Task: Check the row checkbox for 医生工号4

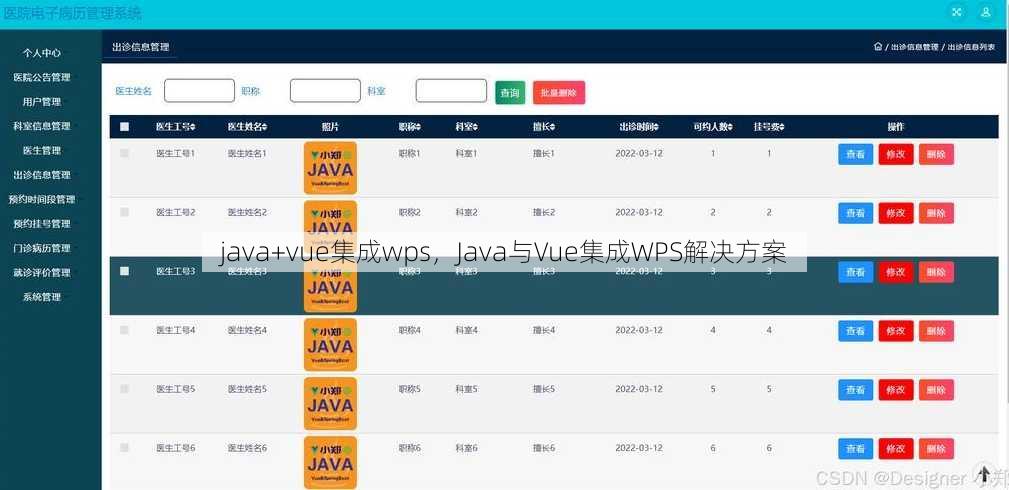Action: [124, 330]
